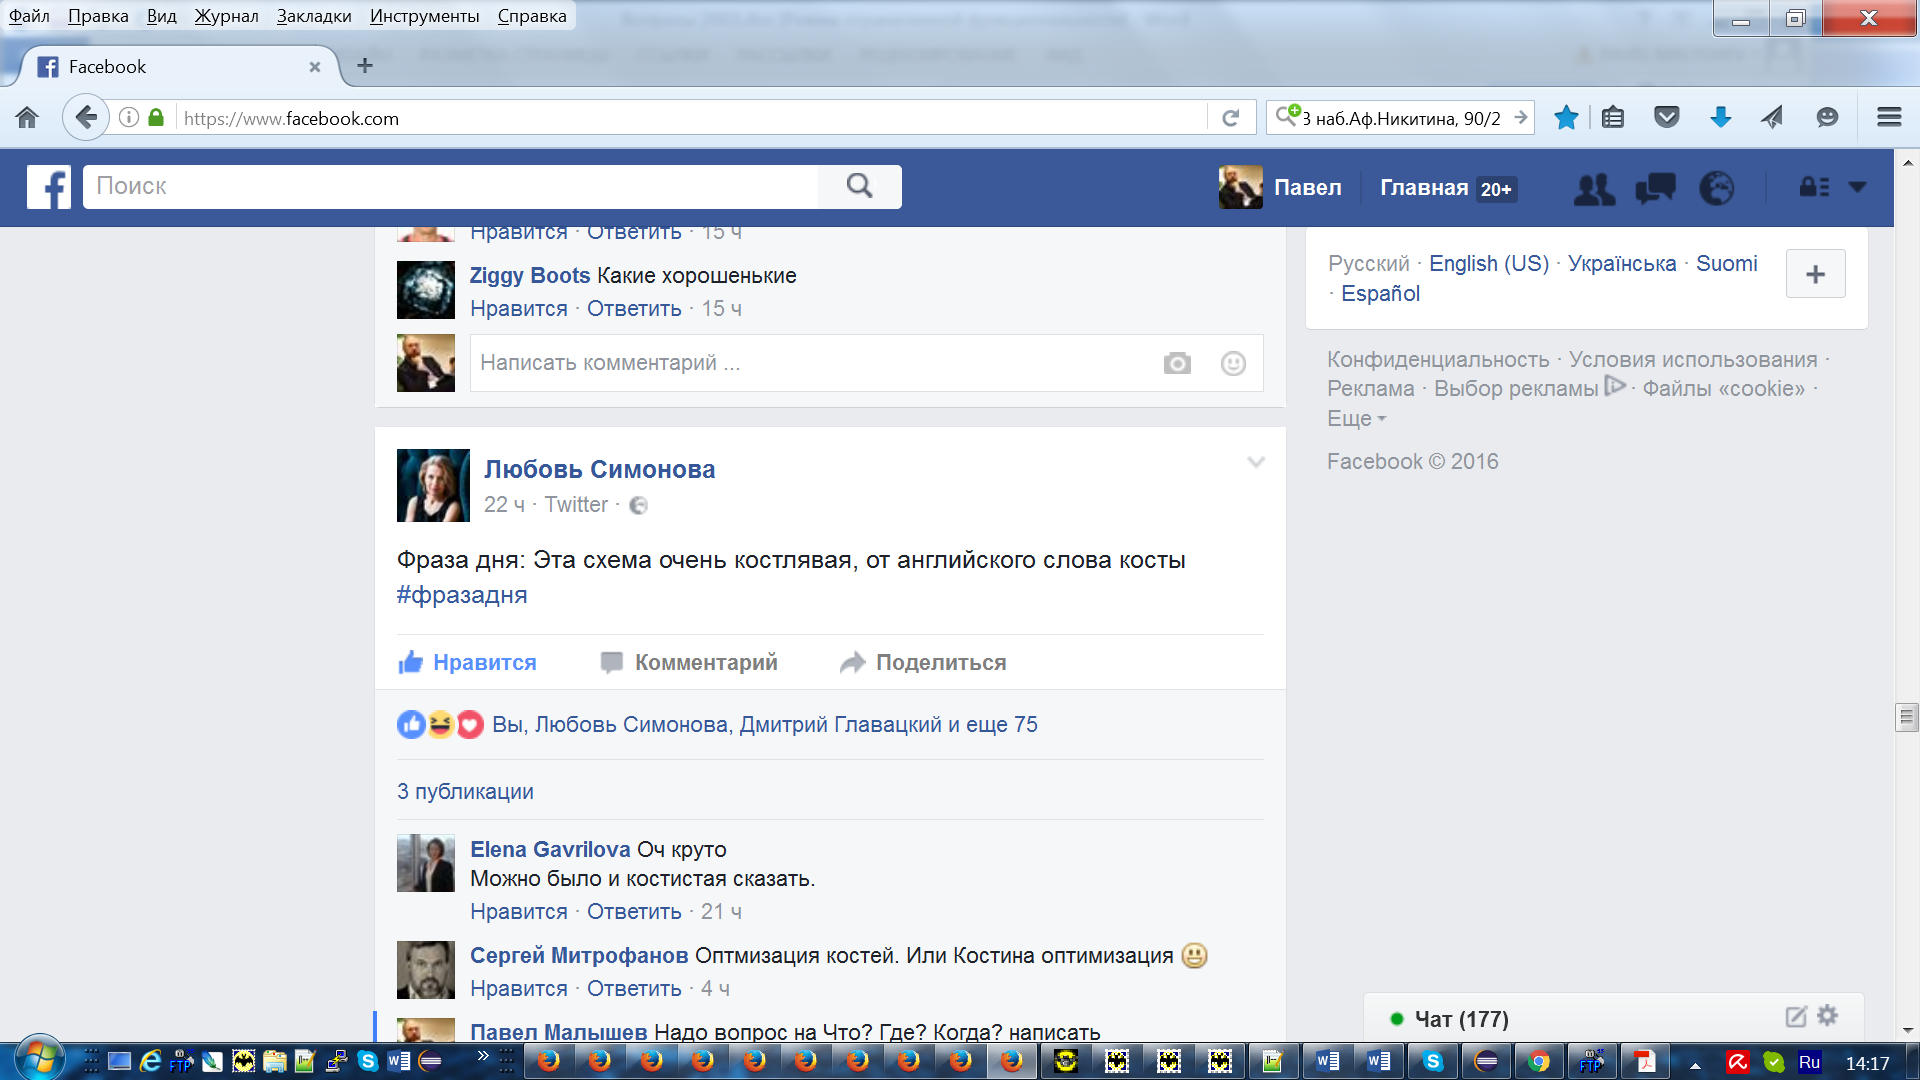Open Главная home link in header
The width and height of the screenshot is (1920, 1080).
pos(1424,188)
